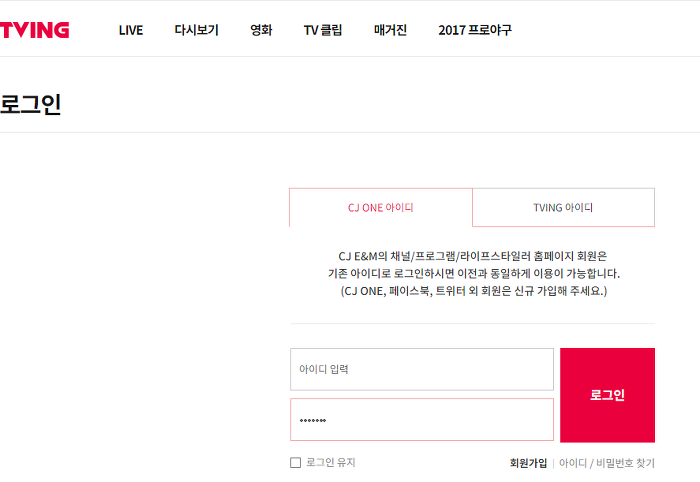Screen dimensions: 700x482
Task: Click the password input field
Action: (x=422, y=420)
